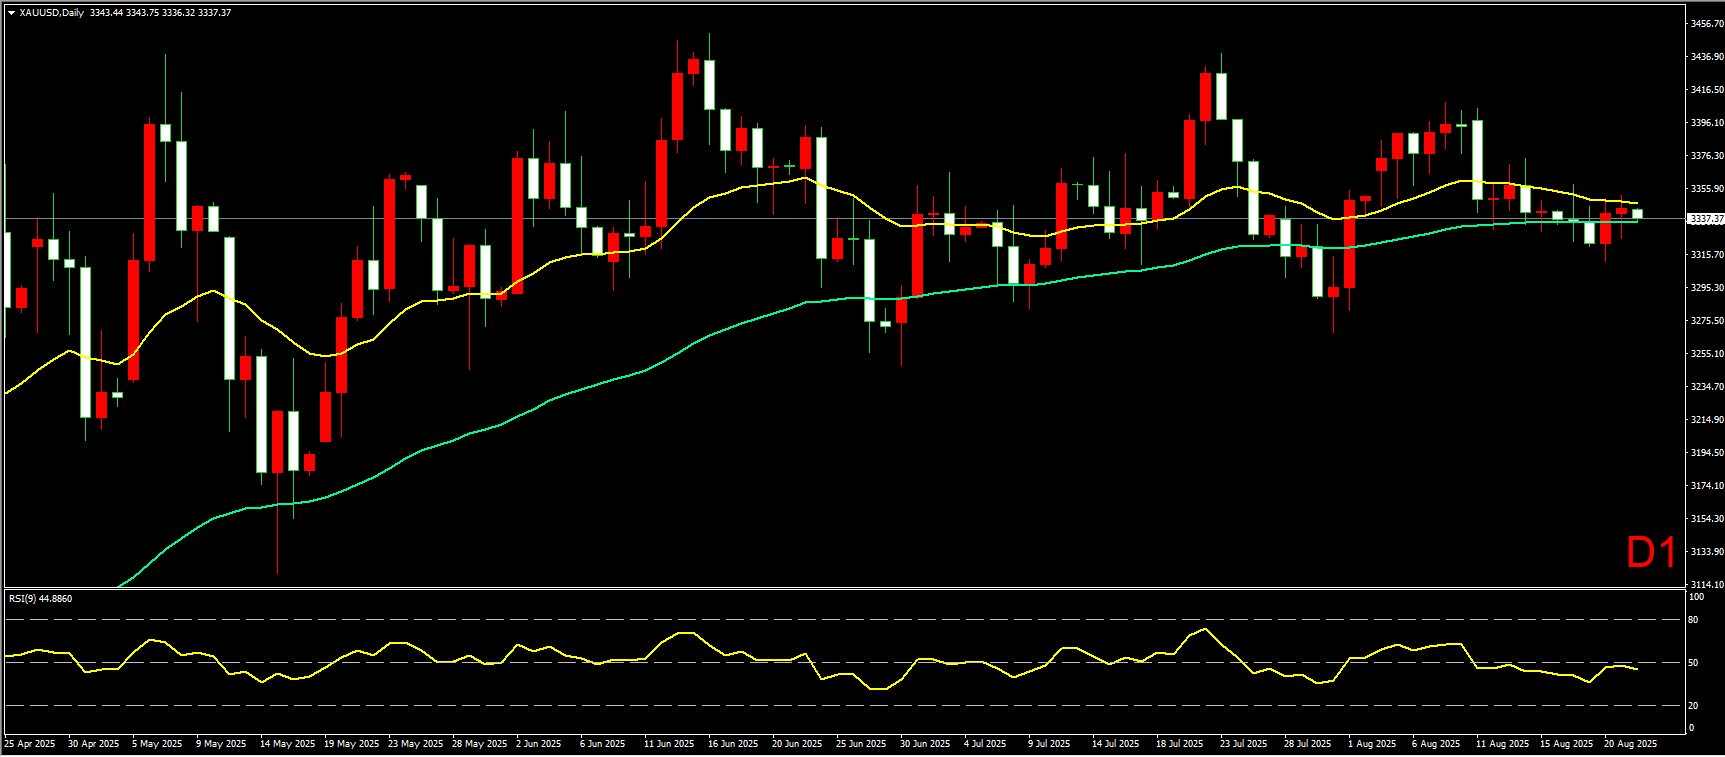This screenshot has height=757, width=1725.
Task: Click the OHLC values 3343.44 in header
Action: click(105, 13)
